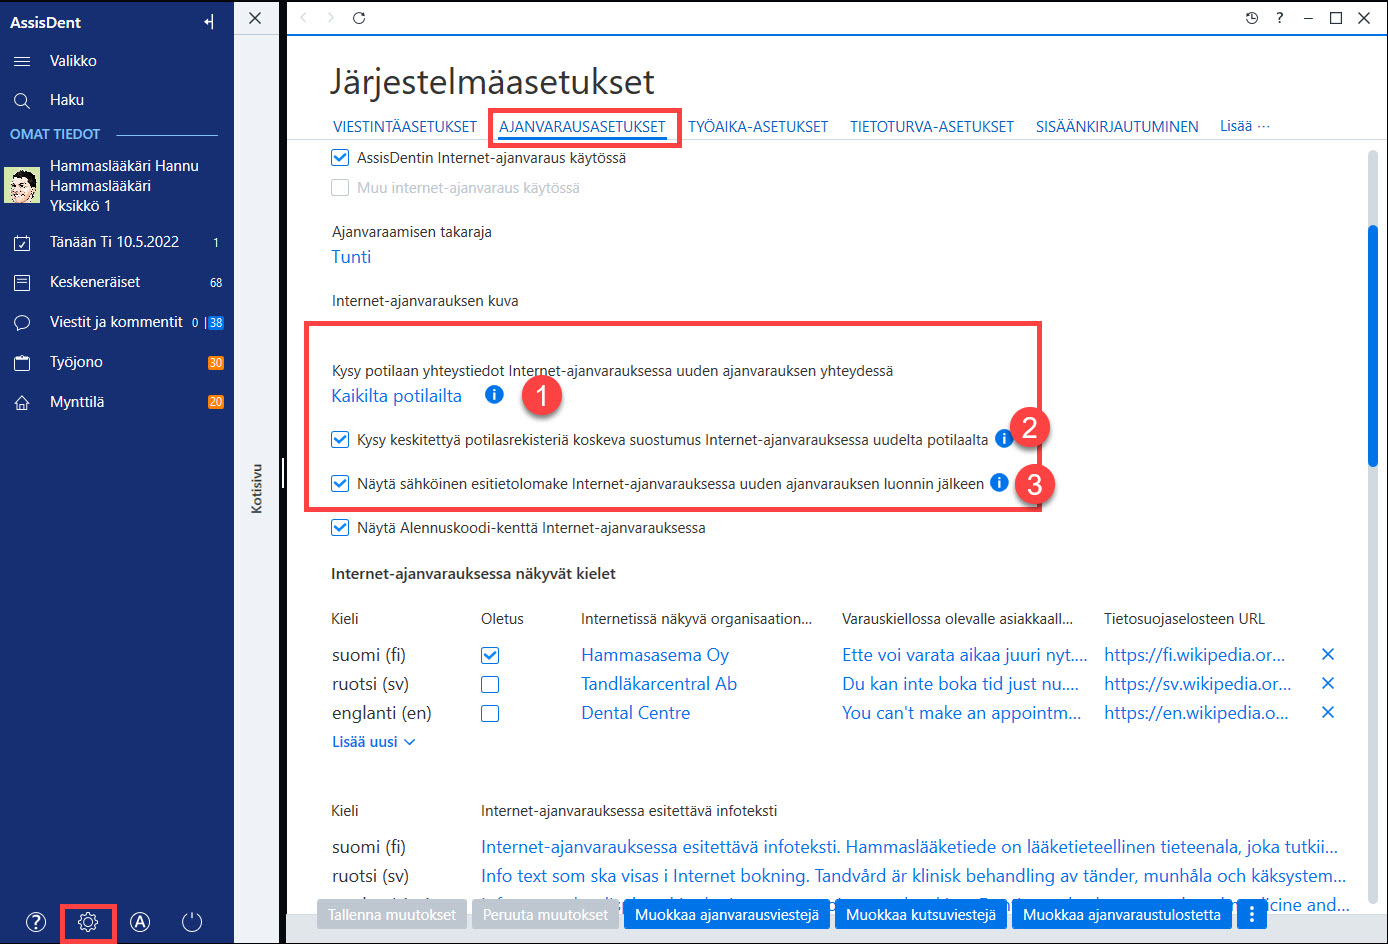Toggle Näytä Alennuskoodi-kenttä checkbox
The width and height of the screenshot is (1388, 944).
point(340,528)
